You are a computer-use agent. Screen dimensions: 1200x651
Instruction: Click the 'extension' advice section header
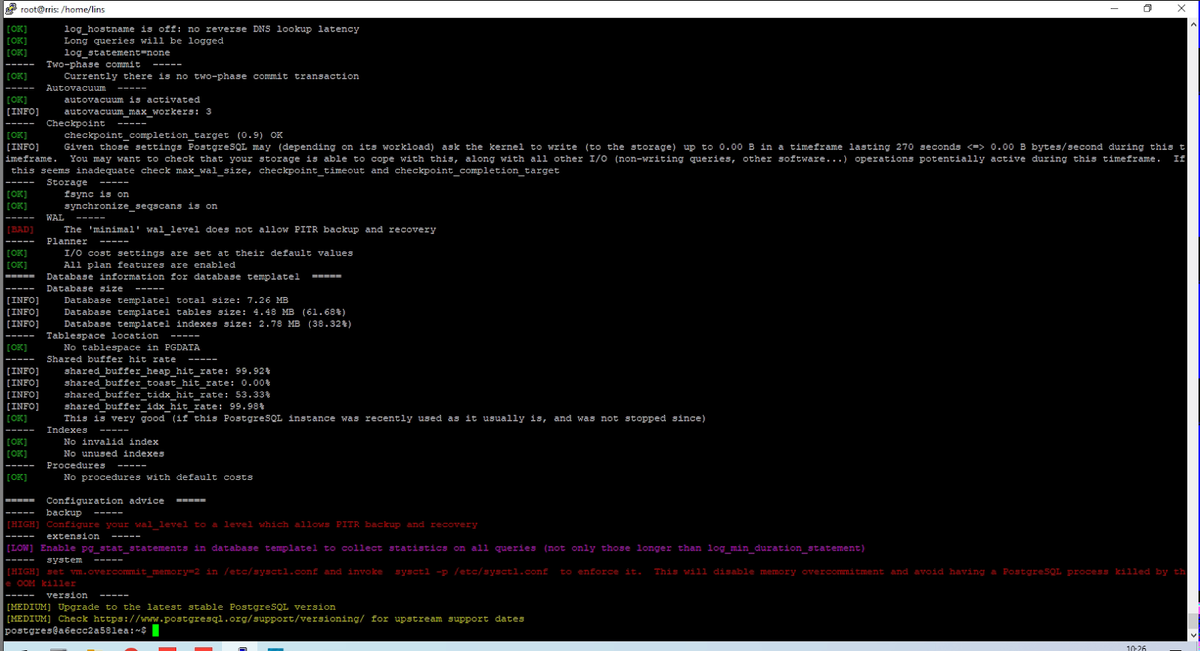pos(72,536)
